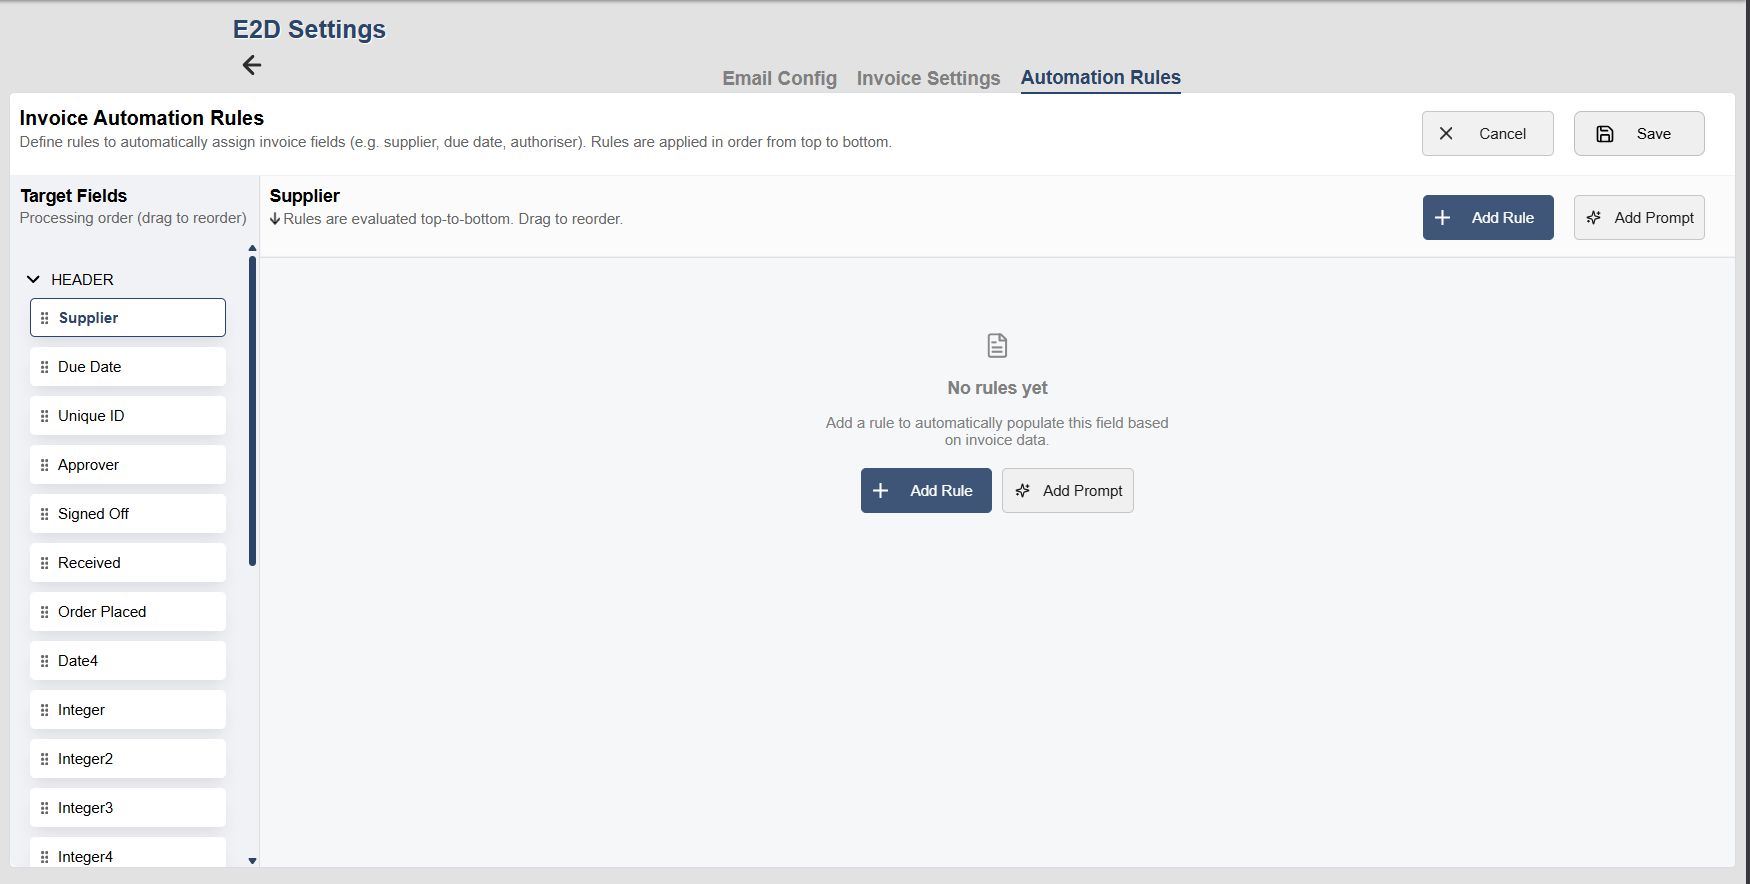Click the back arrow under E2D Settings

click(252, 65)
